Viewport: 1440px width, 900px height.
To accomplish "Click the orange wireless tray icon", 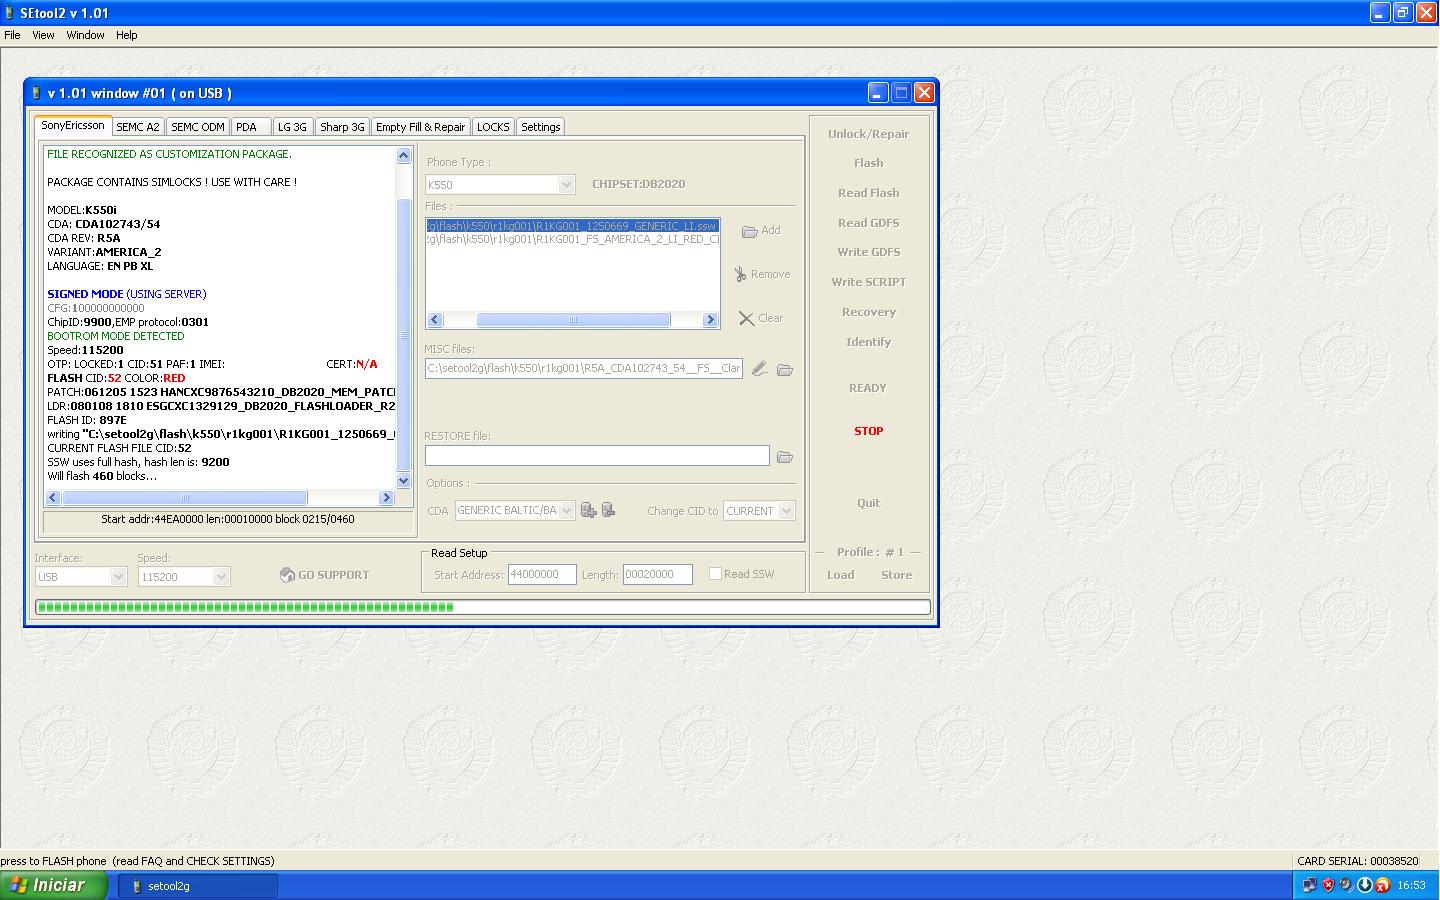I will click(x=1382, y=885).
